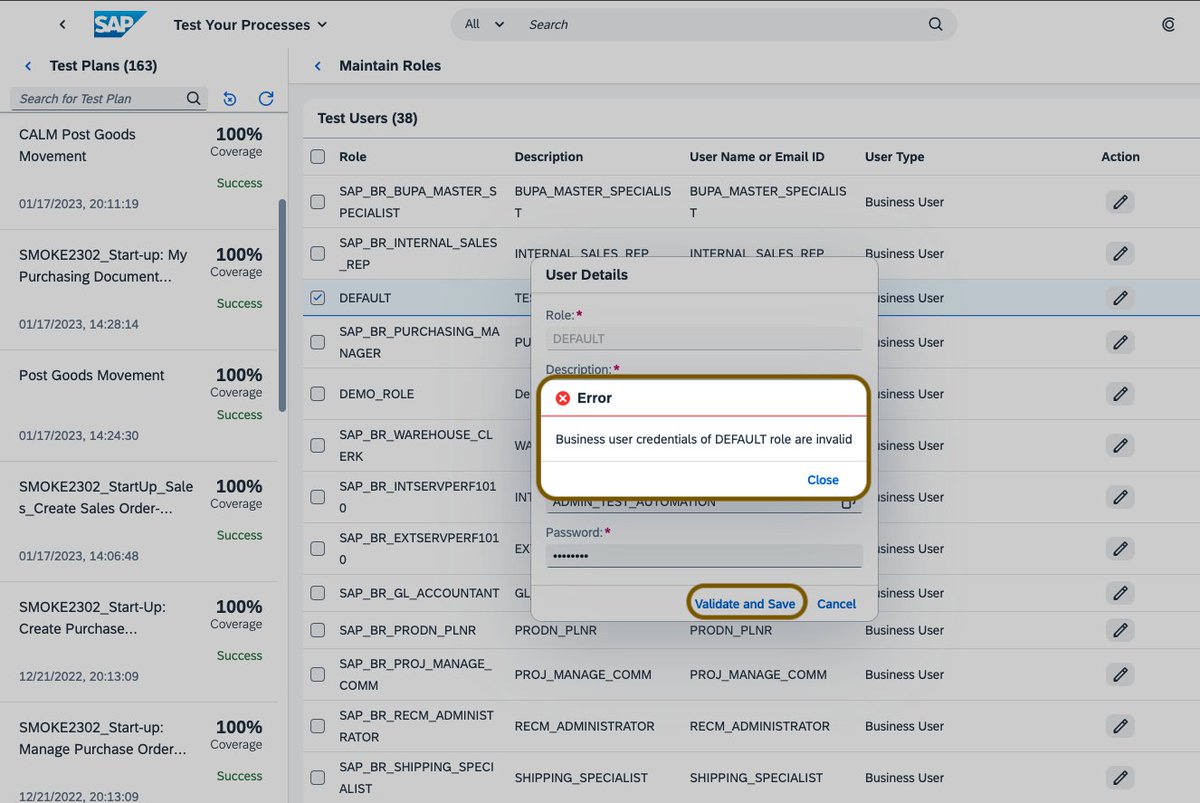
Task: Edit the RECM_ADMINISTRATOR user pencil icon
Action: 1120,726
